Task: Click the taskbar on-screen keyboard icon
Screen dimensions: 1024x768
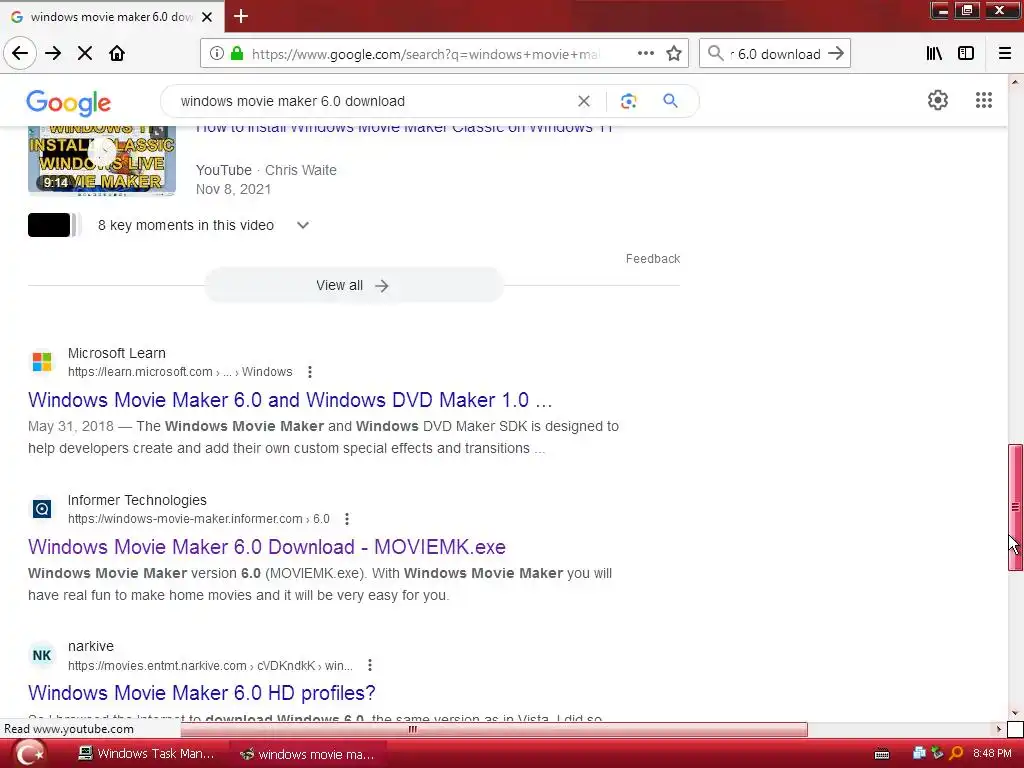Action: click(882, 754)
